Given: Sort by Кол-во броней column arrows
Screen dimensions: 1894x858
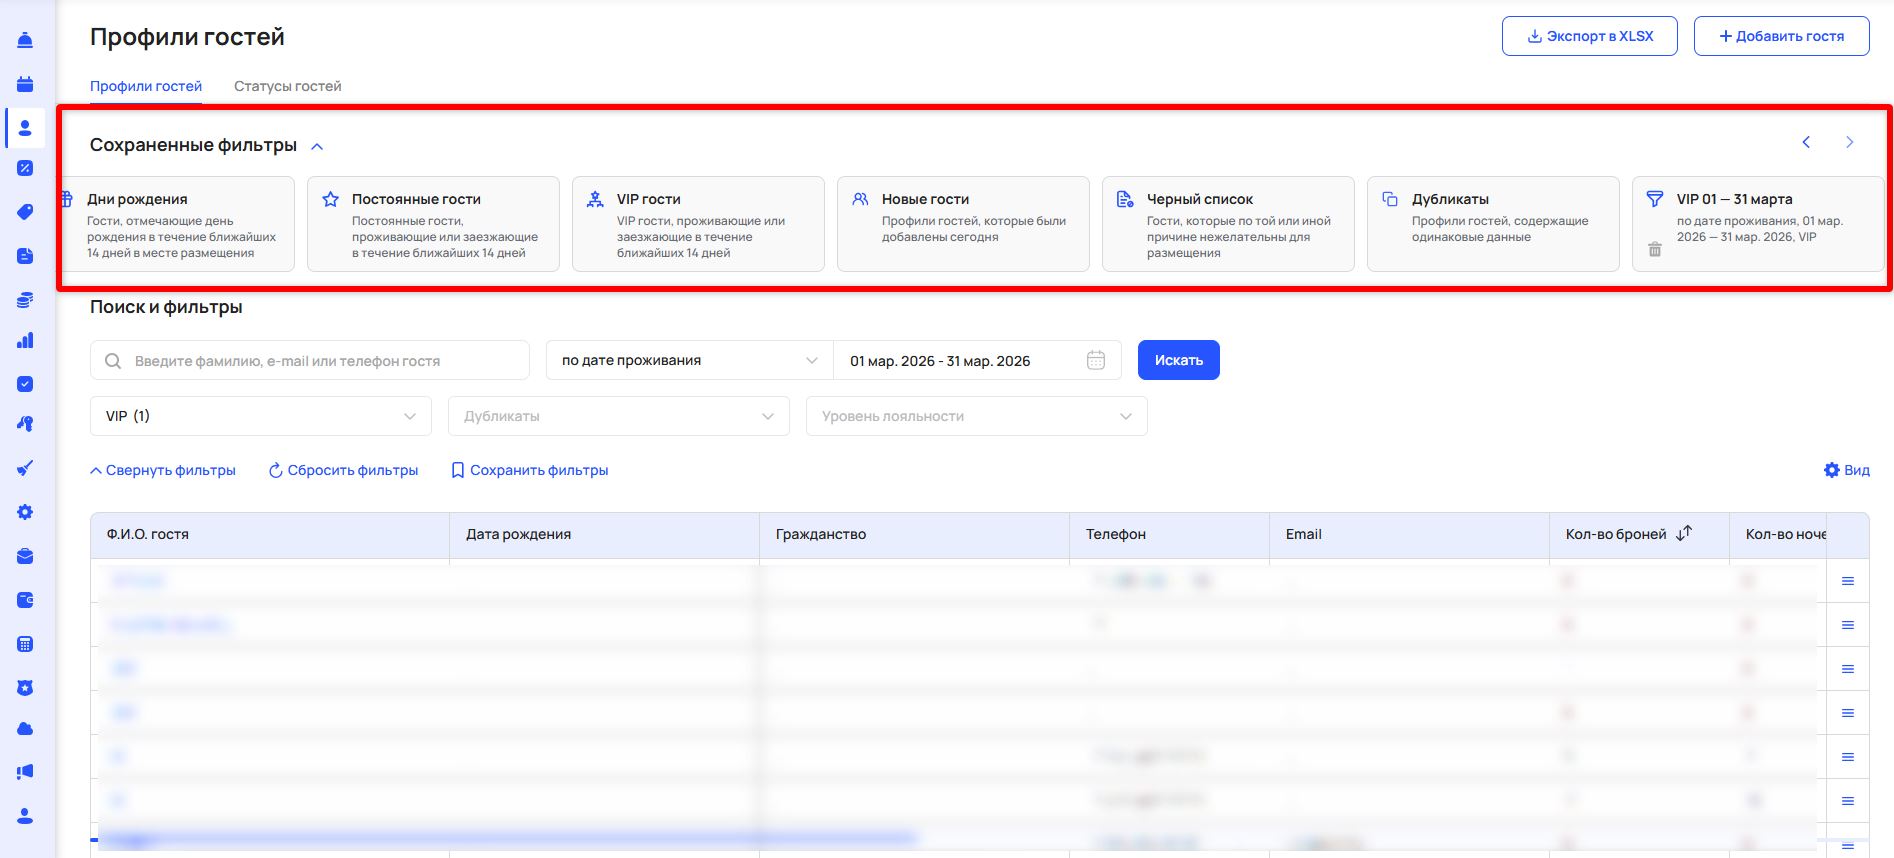Looking at the screenshot, I should point(1684,534).
